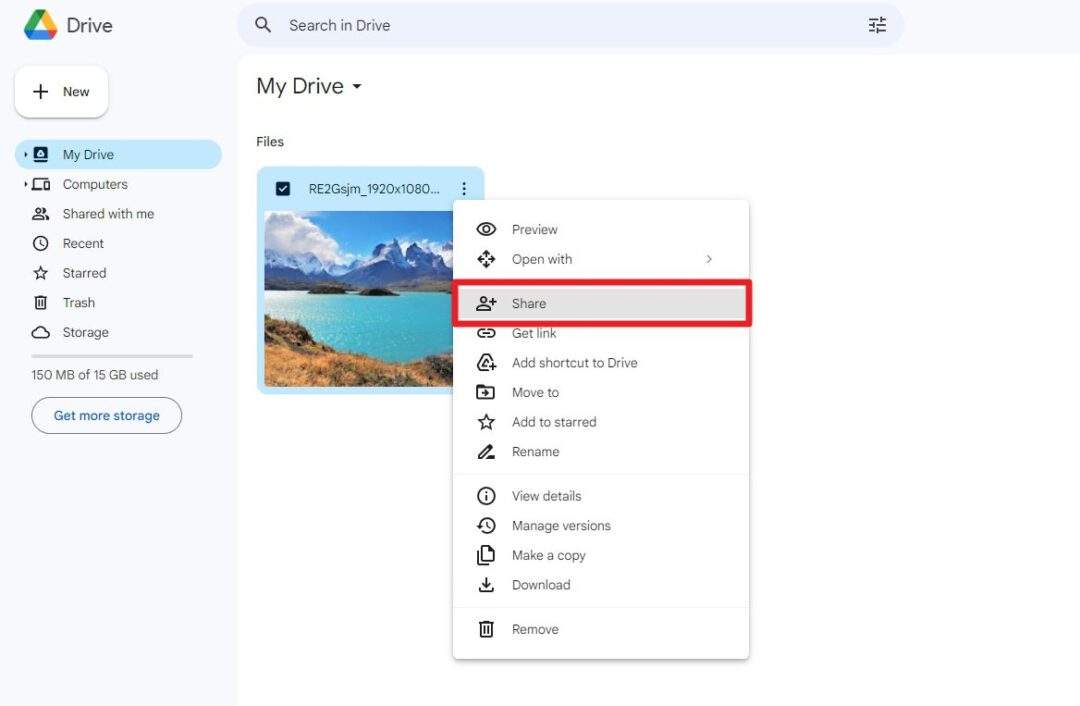Click the Open with arrows icon
This screenshot has width=1080, height=706.
[486, 259]
